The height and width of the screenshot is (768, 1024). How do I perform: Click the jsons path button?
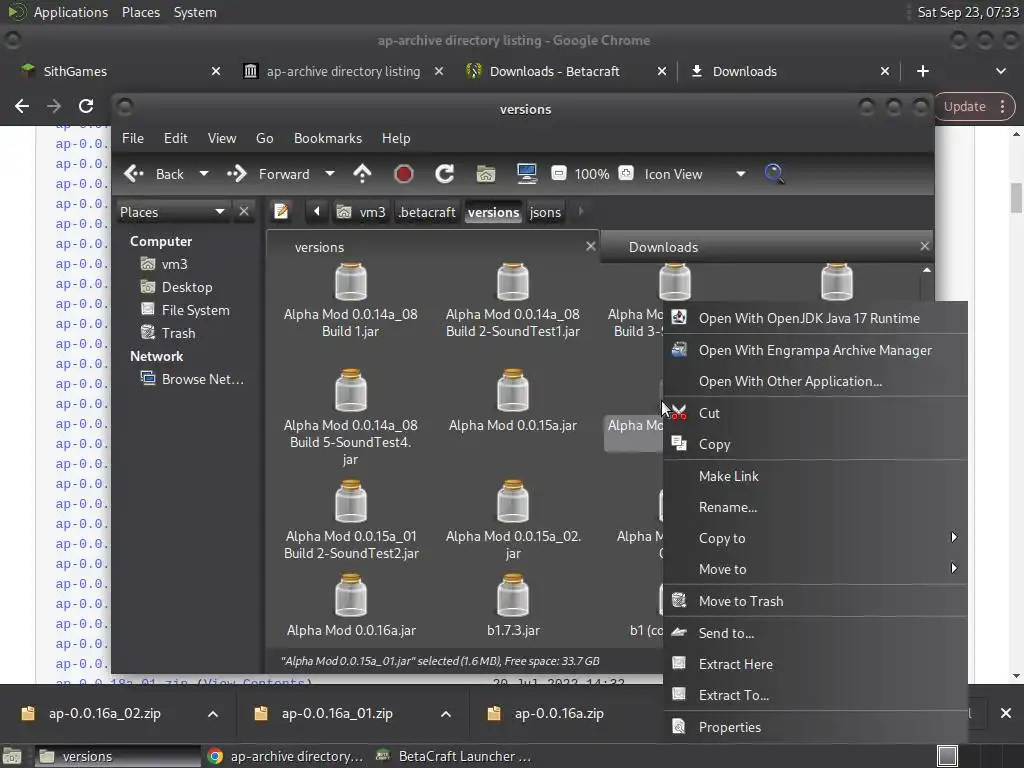click(545, 212)
